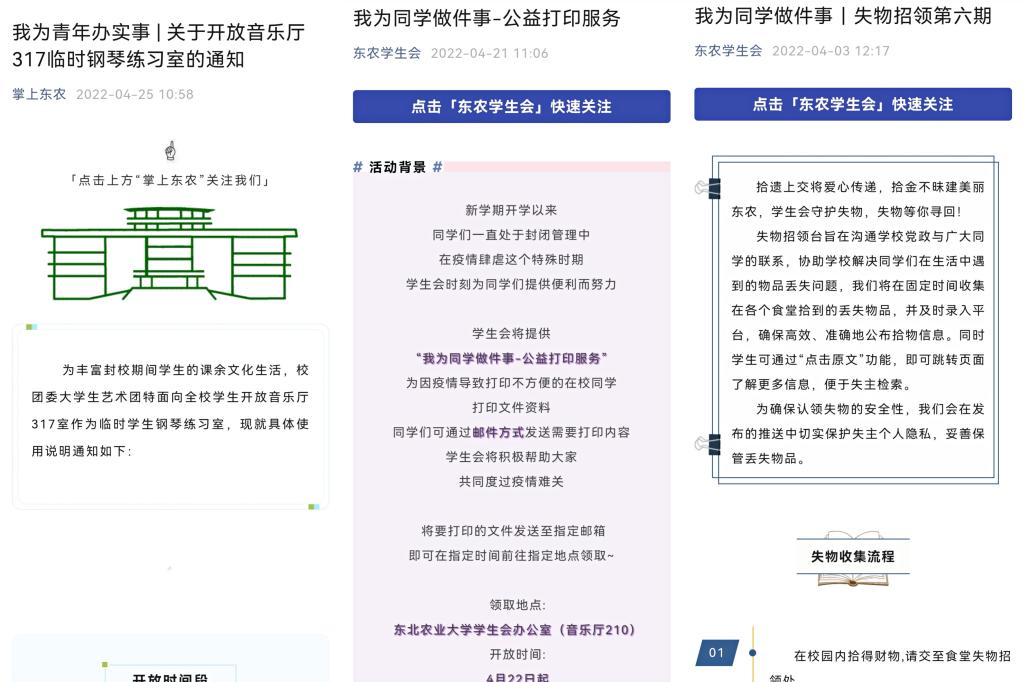
Task: Click the green building illustration
Action: pos(169,254)
